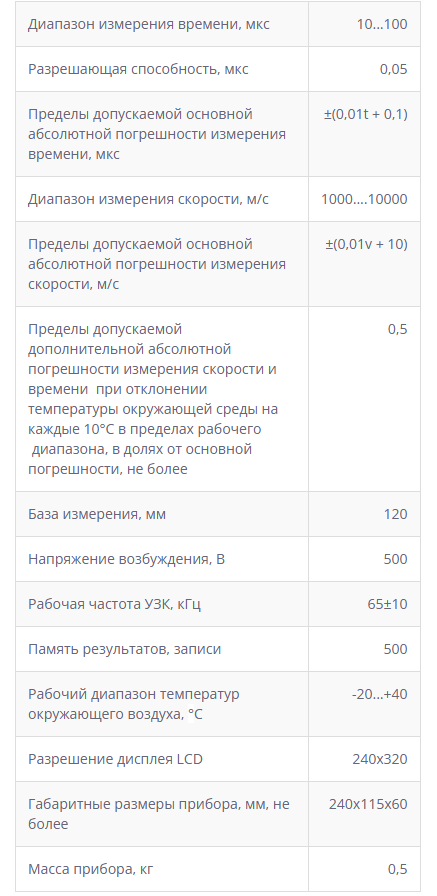Select 'Масса прибора, кг' row label
This screenshot has height=896, width=437.
tap(90, 870)
